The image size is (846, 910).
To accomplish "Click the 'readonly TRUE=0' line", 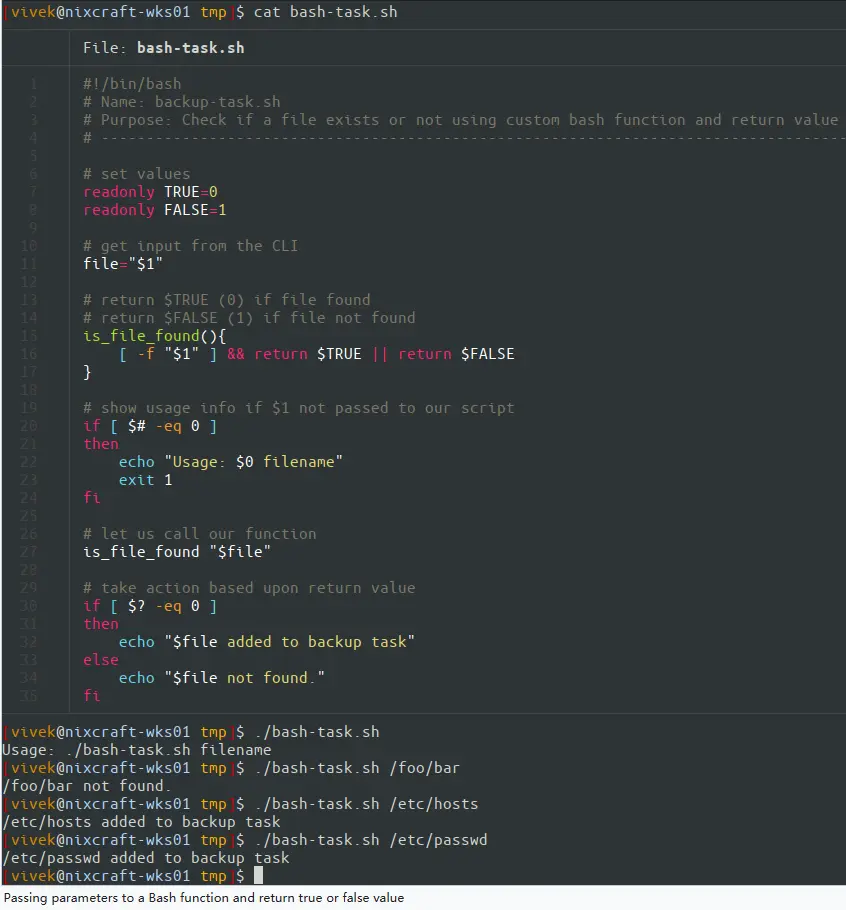I will 150,192.
